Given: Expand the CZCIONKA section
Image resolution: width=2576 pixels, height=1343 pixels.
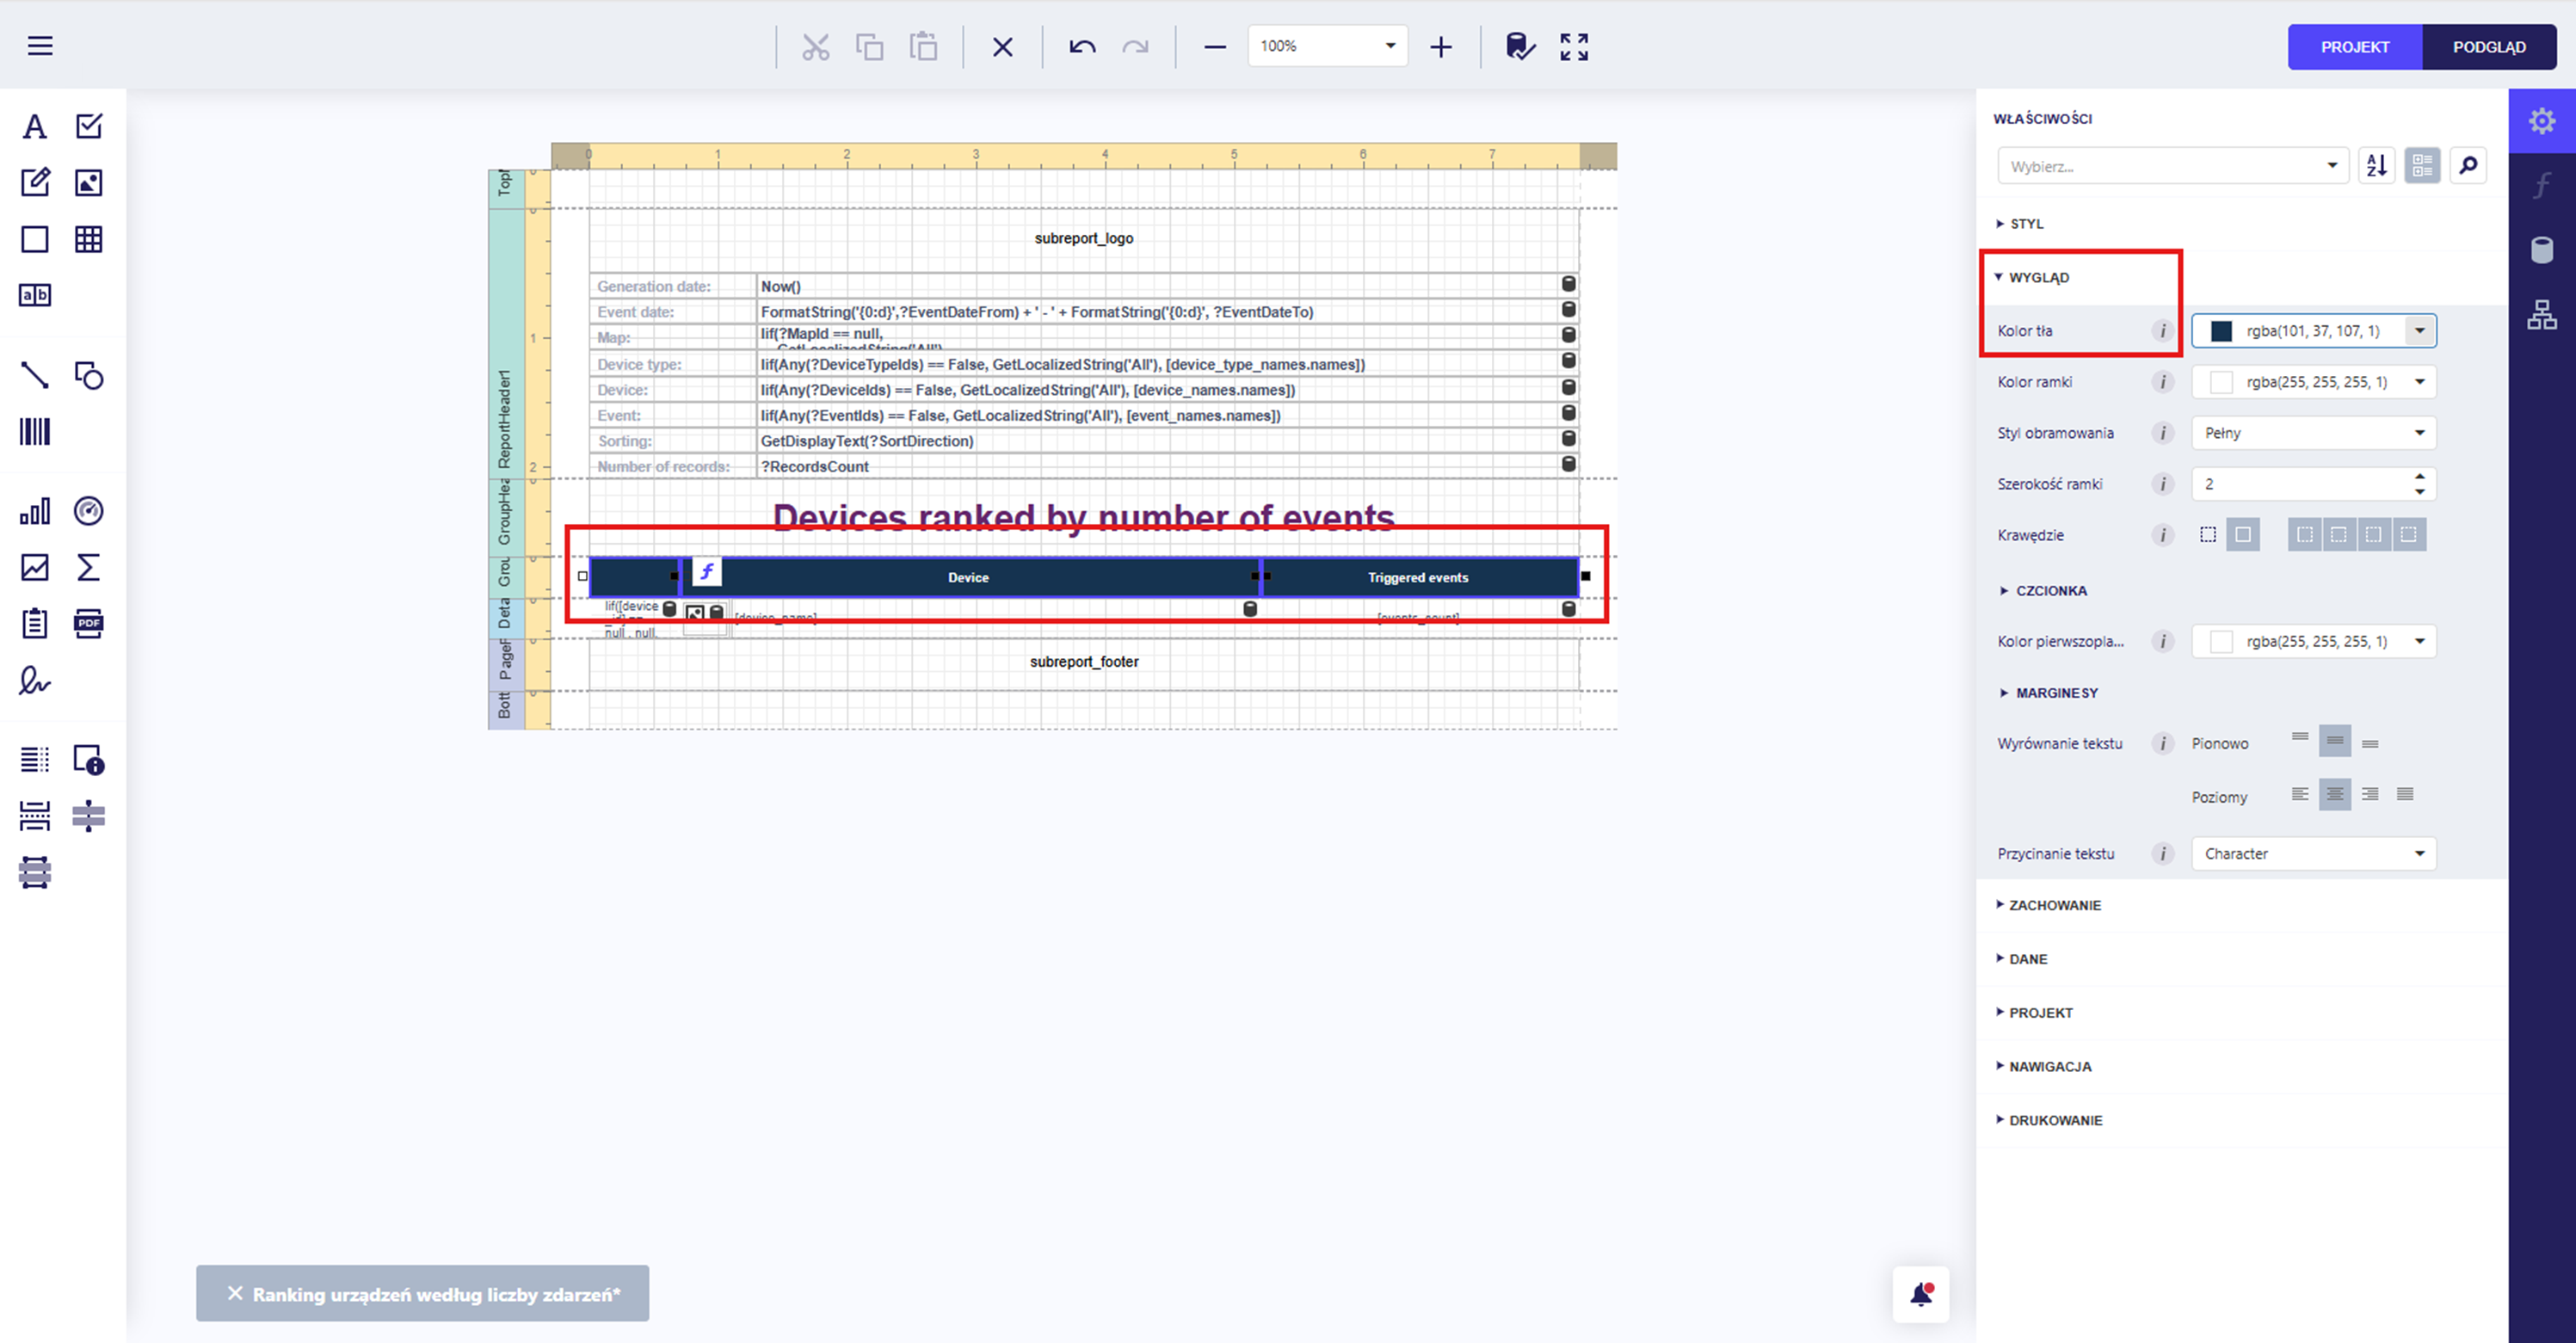Looking at the screenshot, I should [2050, 591].
